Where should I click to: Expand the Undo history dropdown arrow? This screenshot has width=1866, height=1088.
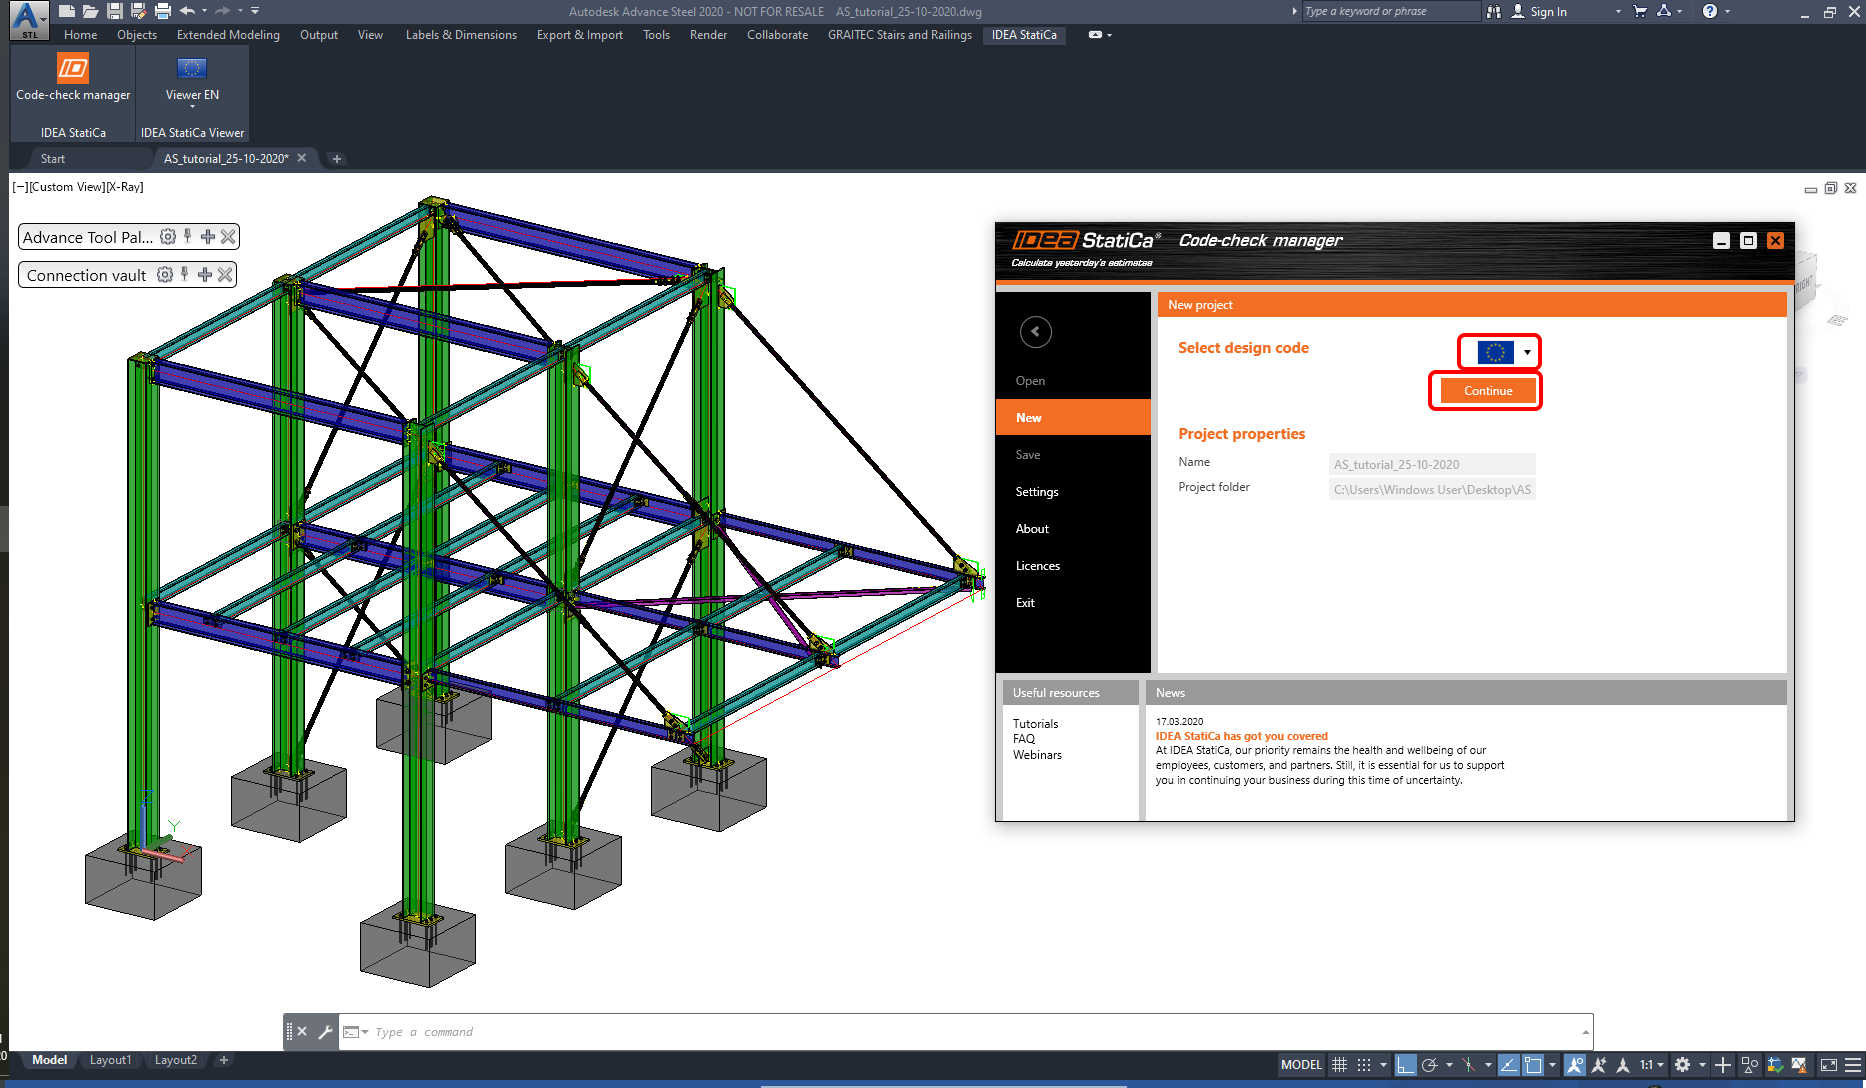click(x=204, y=11)
